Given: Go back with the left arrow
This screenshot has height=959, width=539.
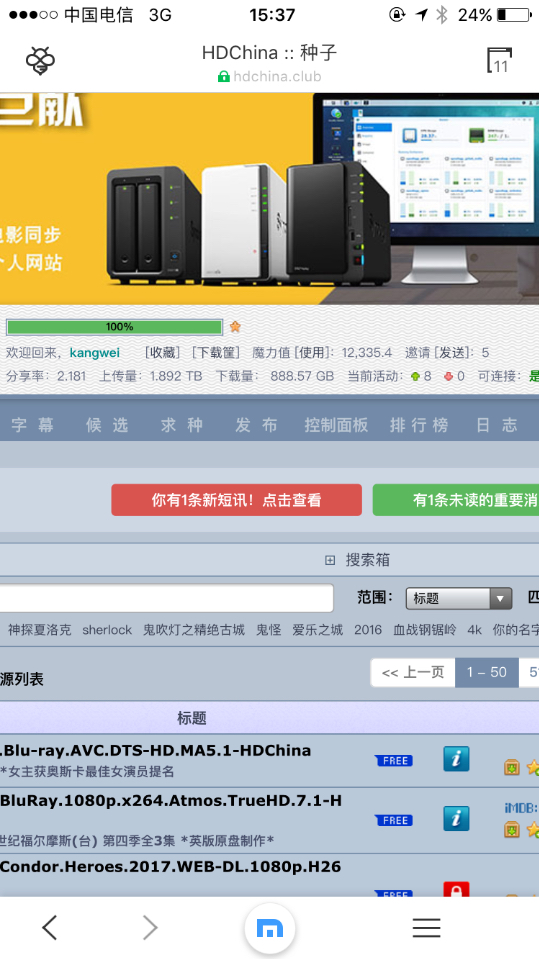Looking at the screenshot, I should [50, 928].
